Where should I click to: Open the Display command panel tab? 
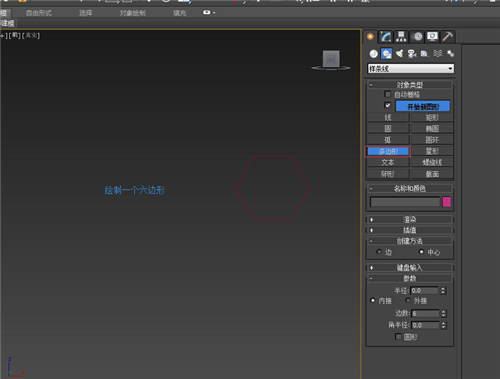pyautogui.click(x=432, y=37)
